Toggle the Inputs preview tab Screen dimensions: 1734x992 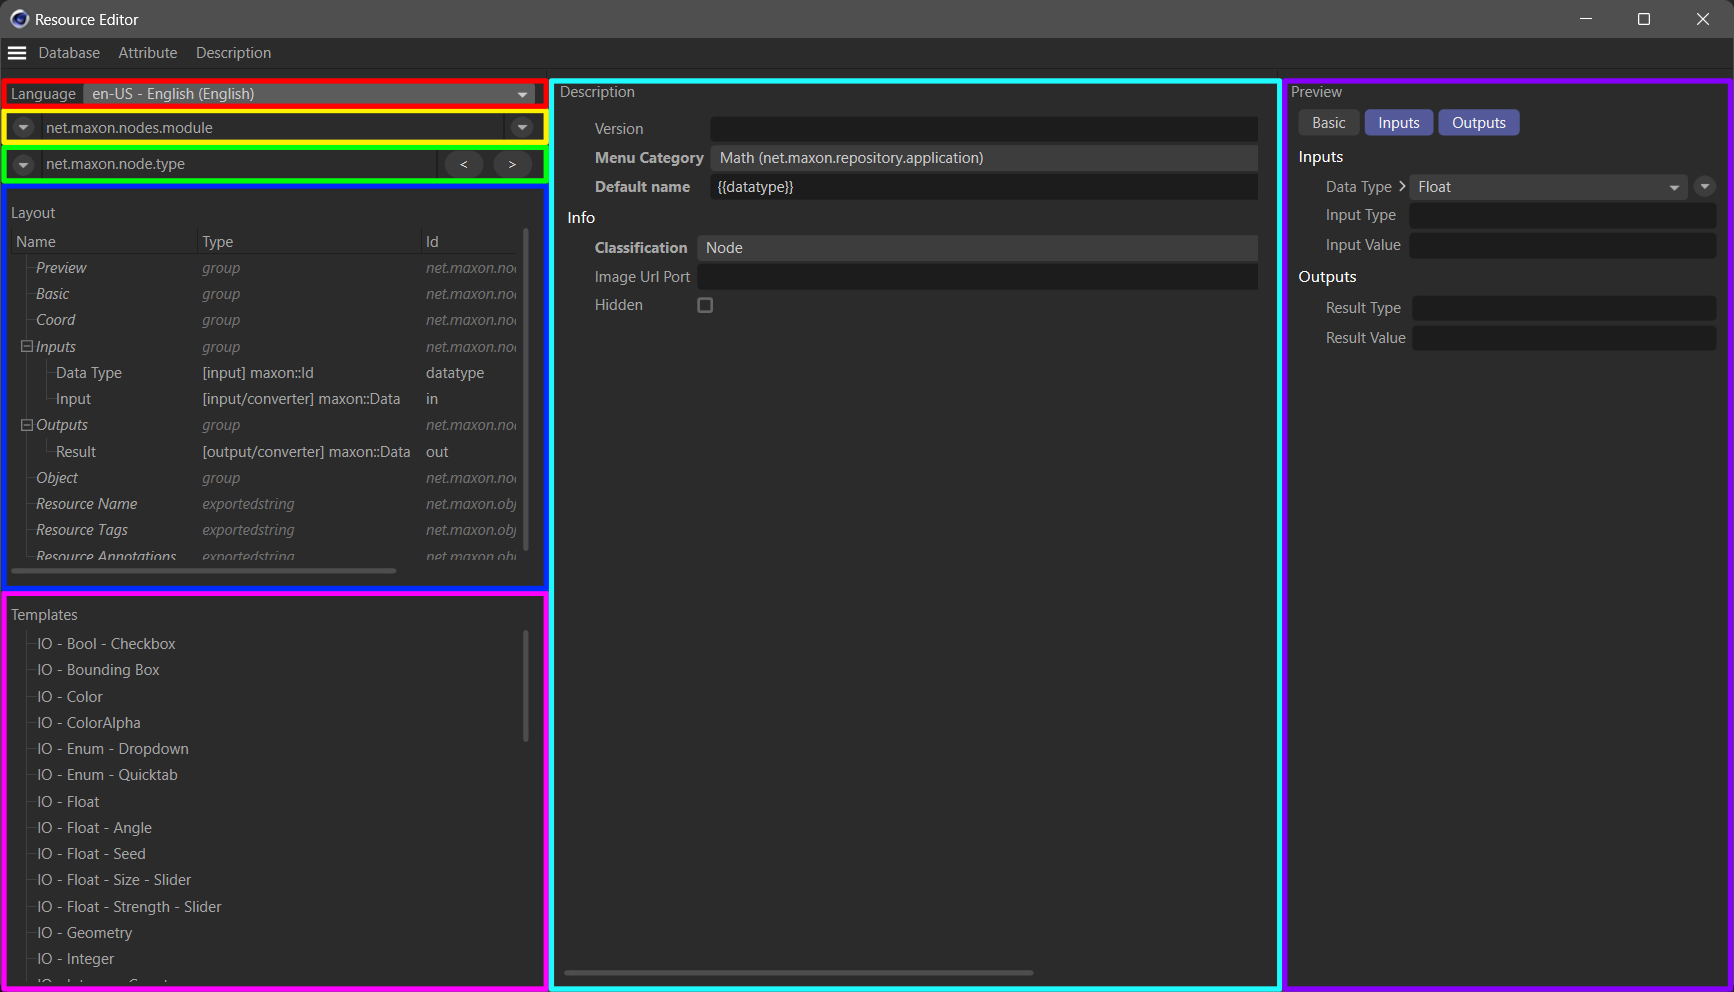pos(1398,123)
